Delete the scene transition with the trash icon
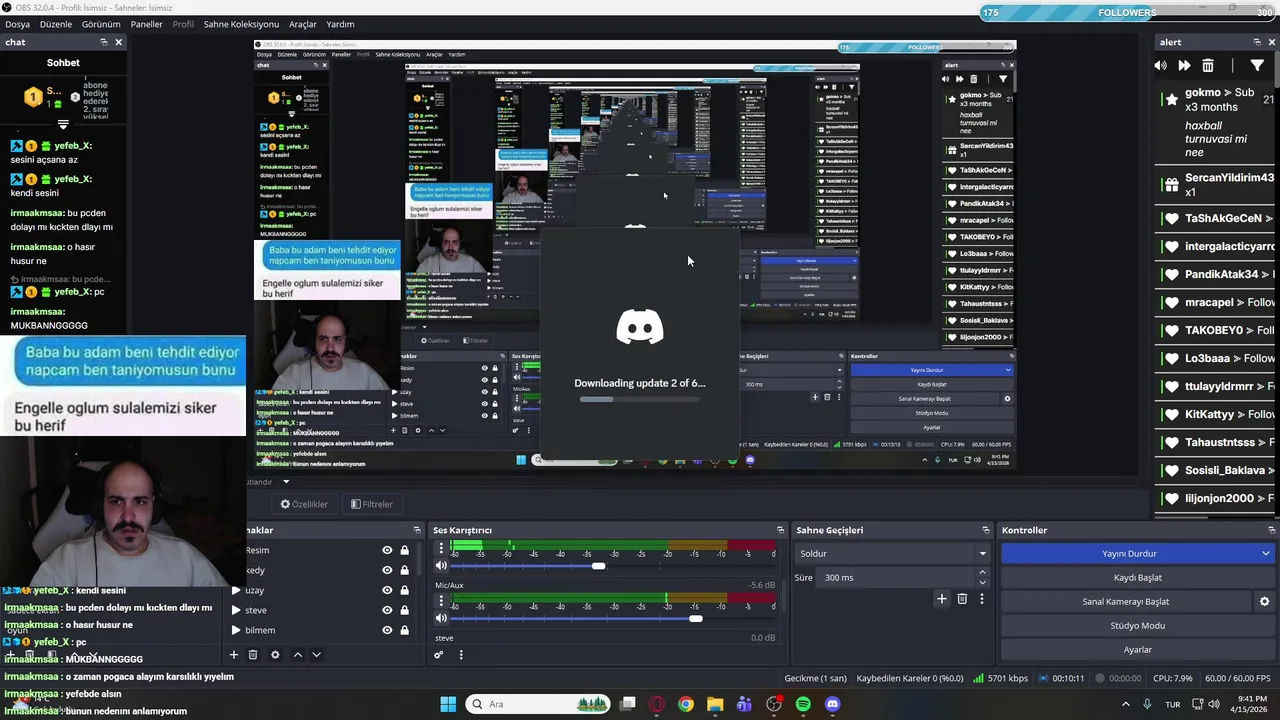This screenshot has width=1280, height=720. [x=962, y=599]
